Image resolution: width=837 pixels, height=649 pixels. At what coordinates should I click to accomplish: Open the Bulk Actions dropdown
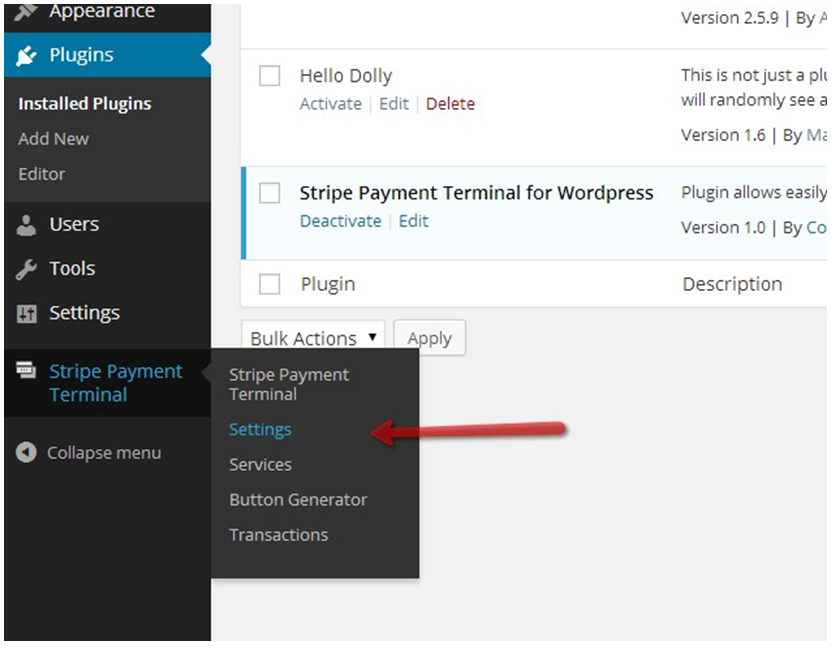(x=313, y=338)
